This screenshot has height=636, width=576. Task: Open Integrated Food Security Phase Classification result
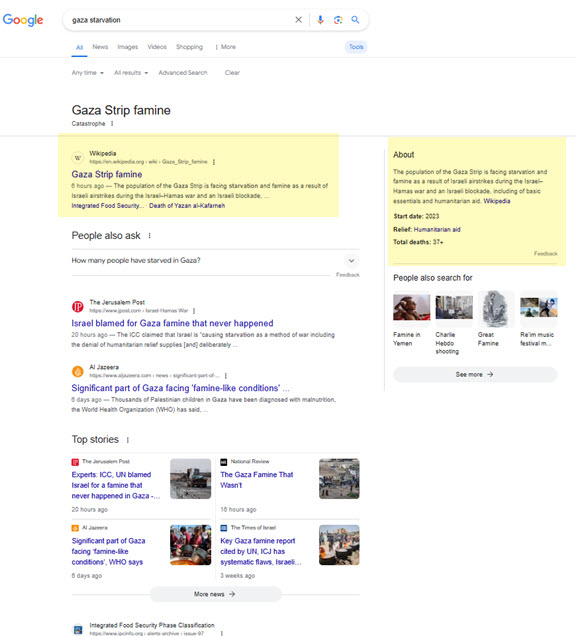pyautogui.click(x=152, y=625)
